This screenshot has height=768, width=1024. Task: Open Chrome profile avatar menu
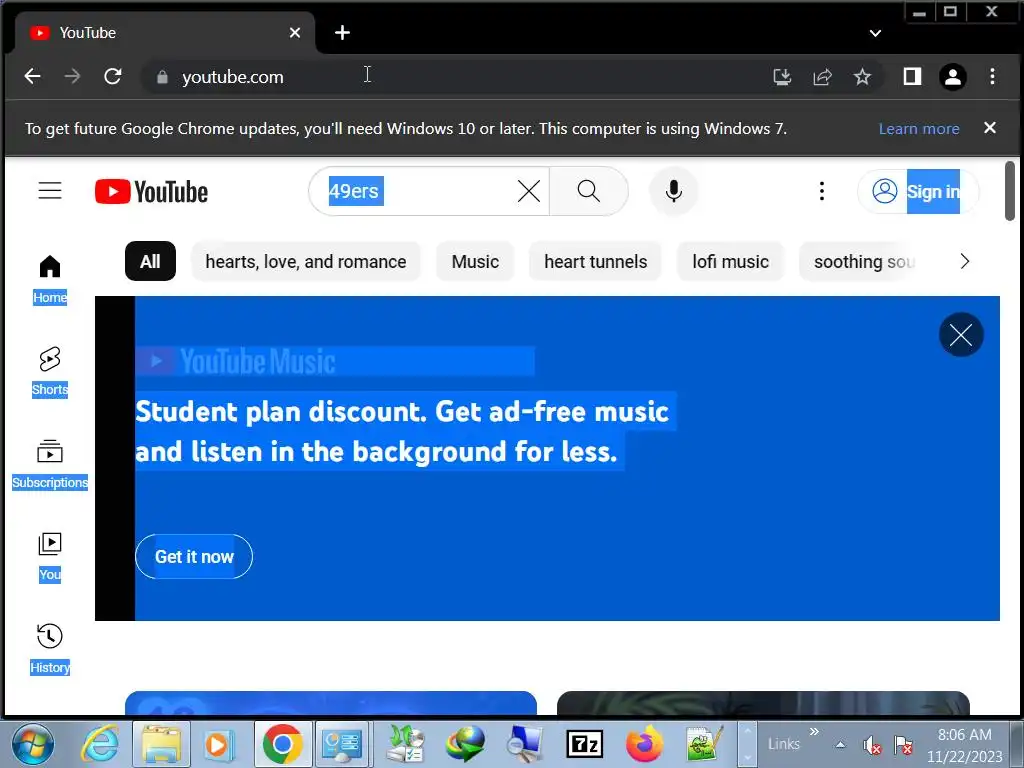click(953, 76)
